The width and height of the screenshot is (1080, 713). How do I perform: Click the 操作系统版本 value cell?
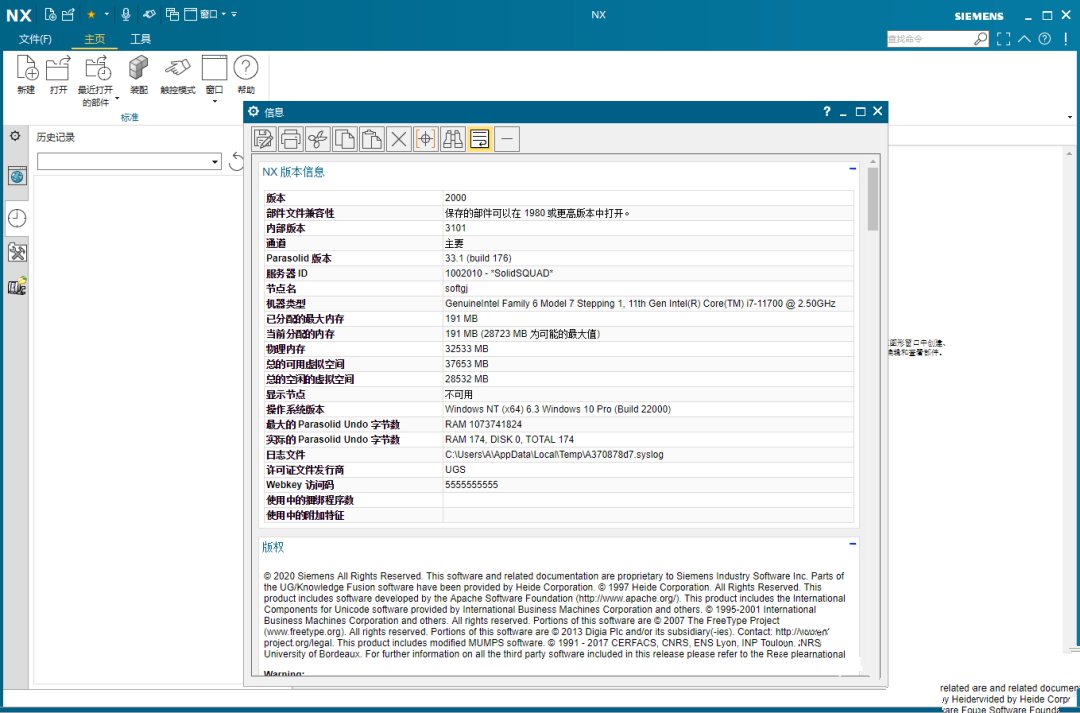tap(647, 409)
